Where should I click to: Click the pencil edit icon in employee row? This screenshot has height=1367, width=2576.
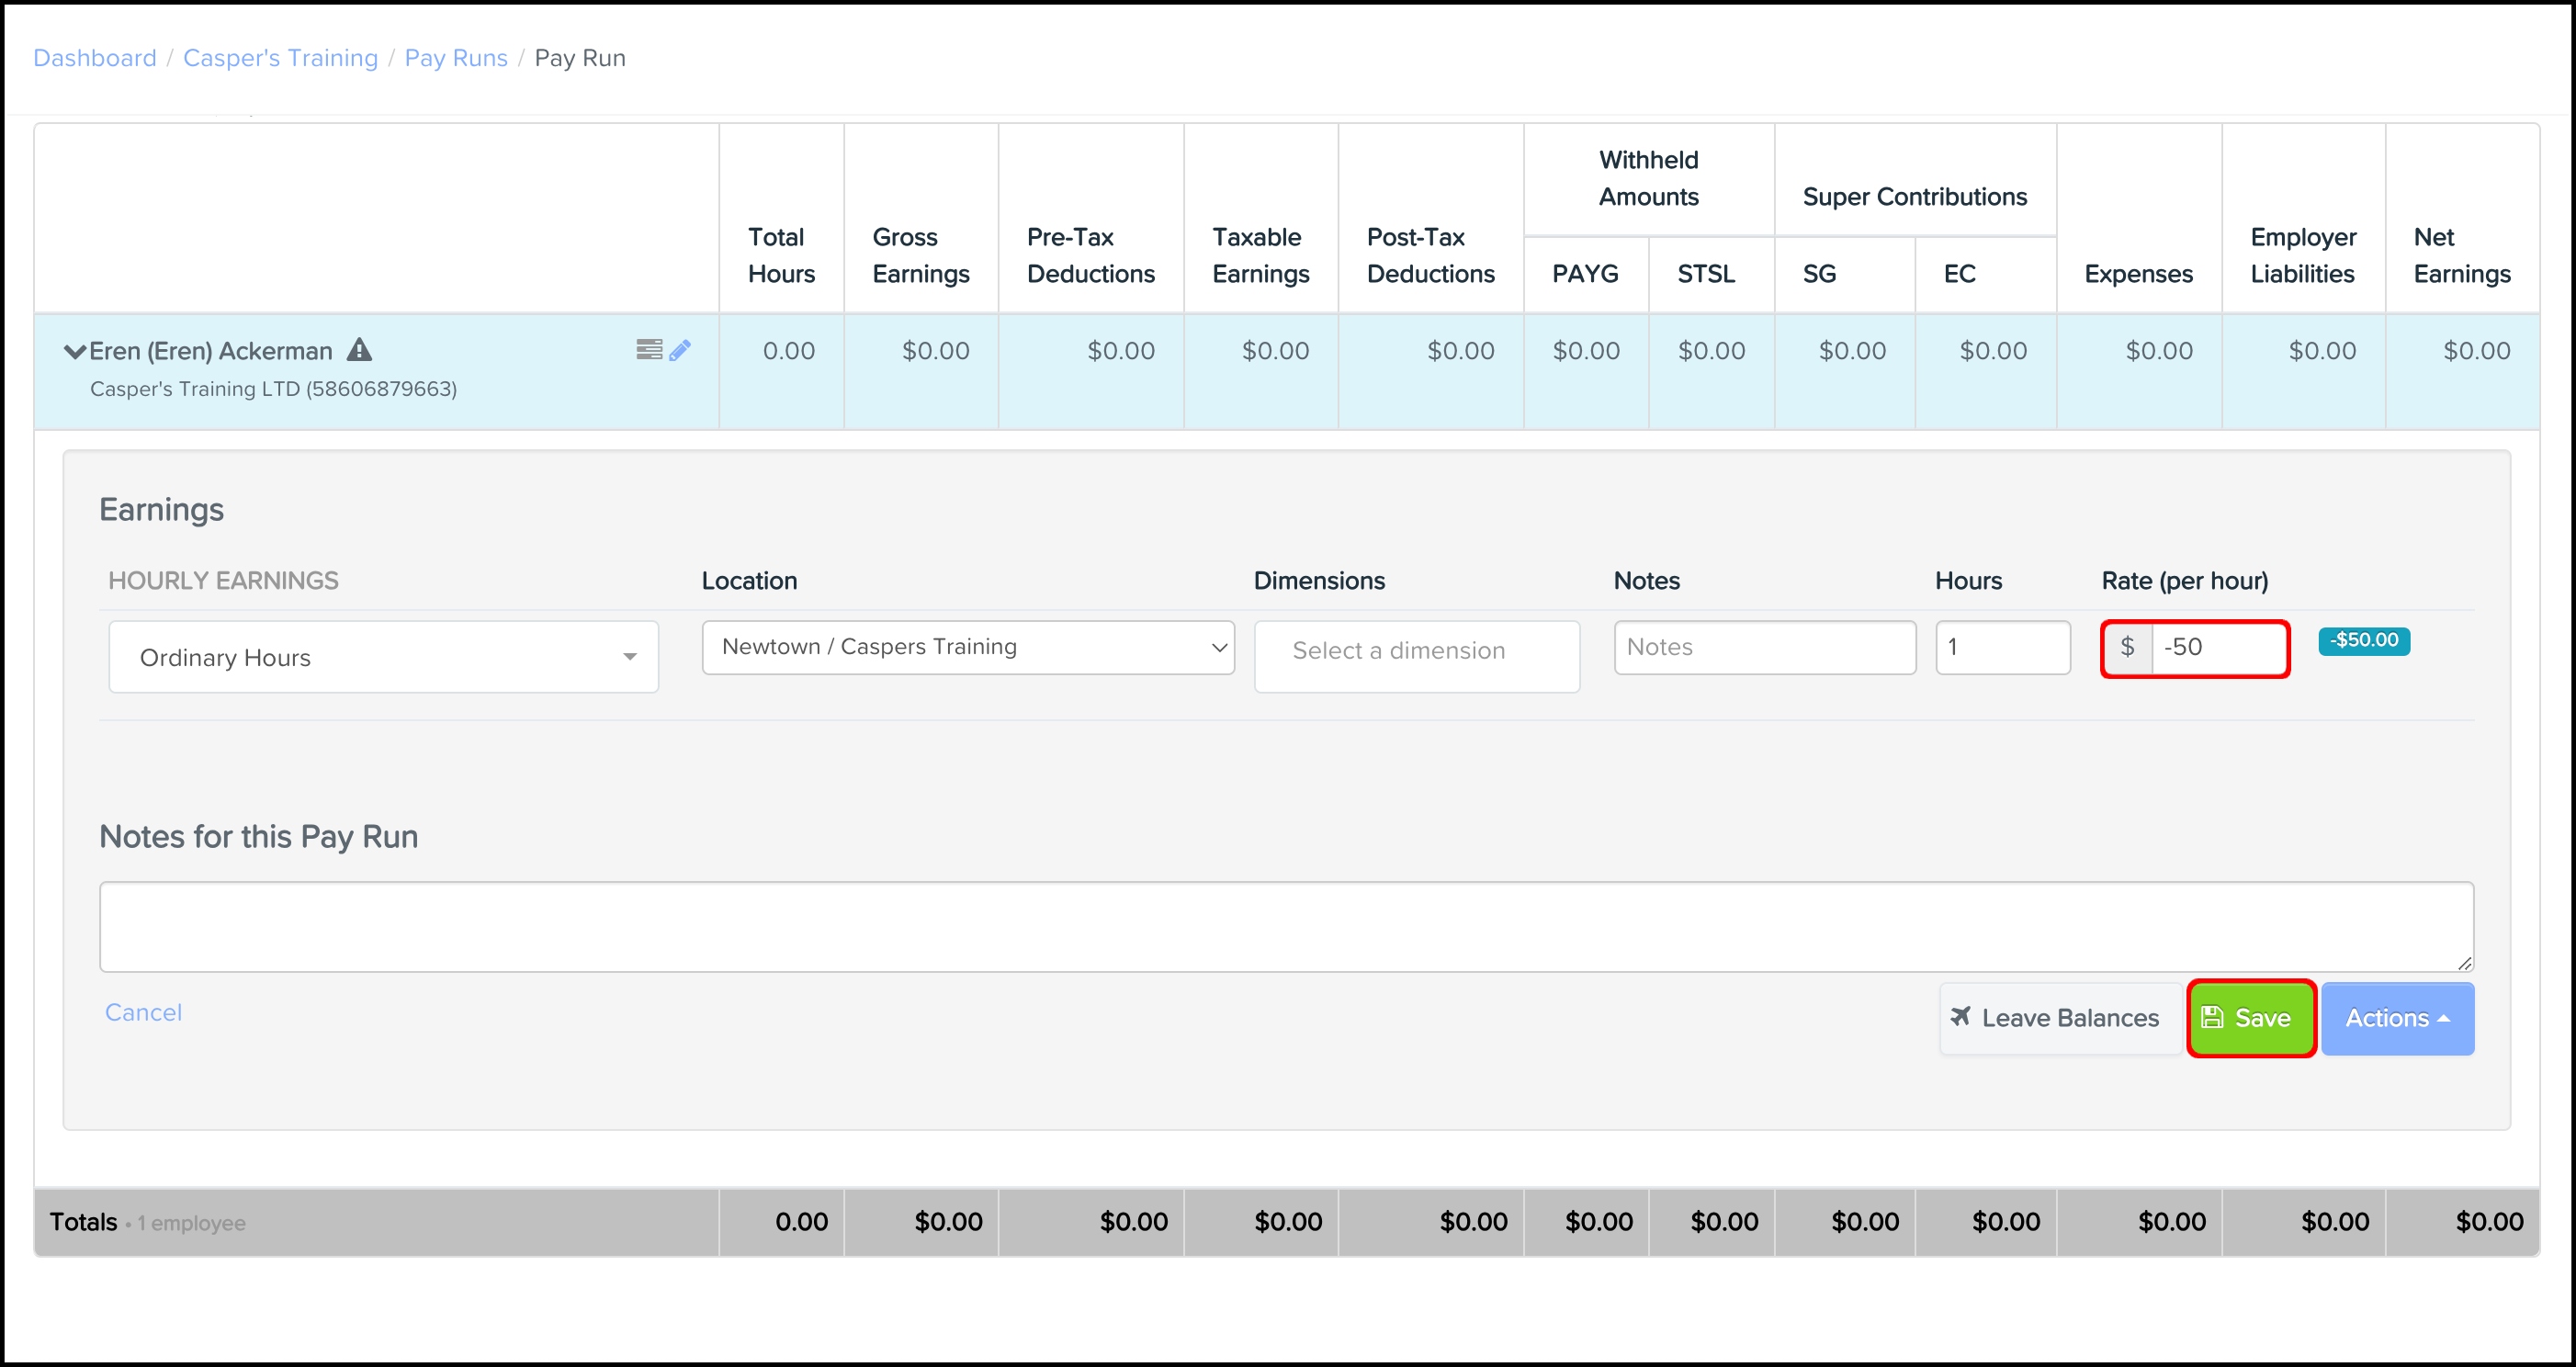[680, 350]
